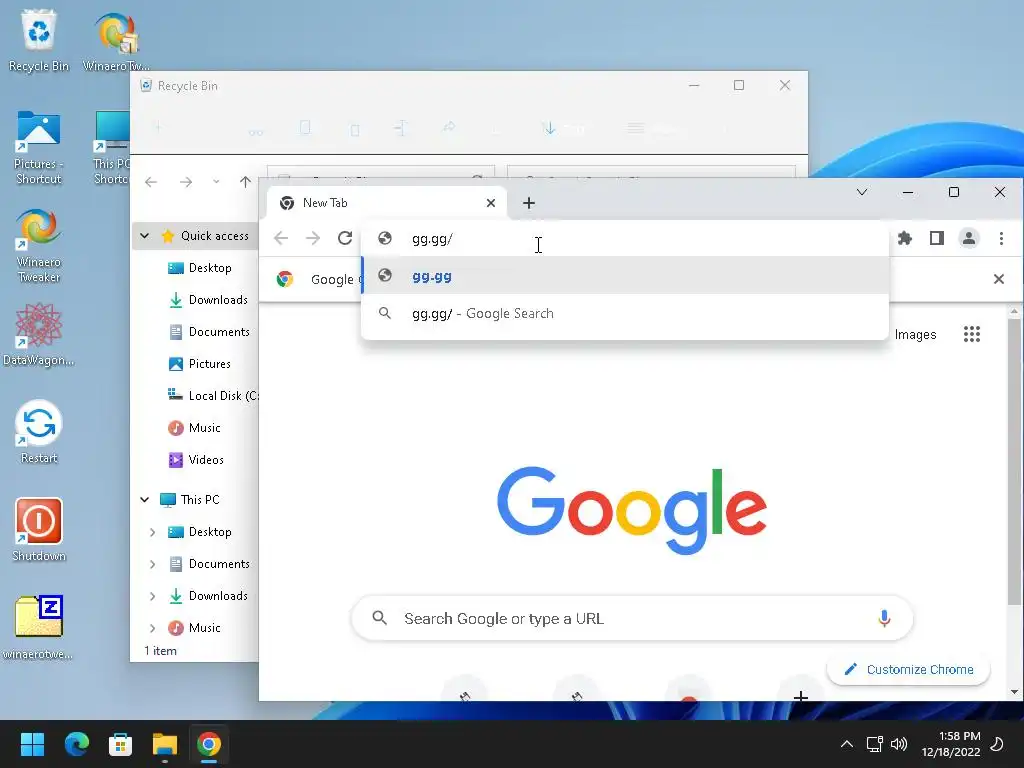Choose the gg-gg autocomplete suggestion

(x=625, y=276)
